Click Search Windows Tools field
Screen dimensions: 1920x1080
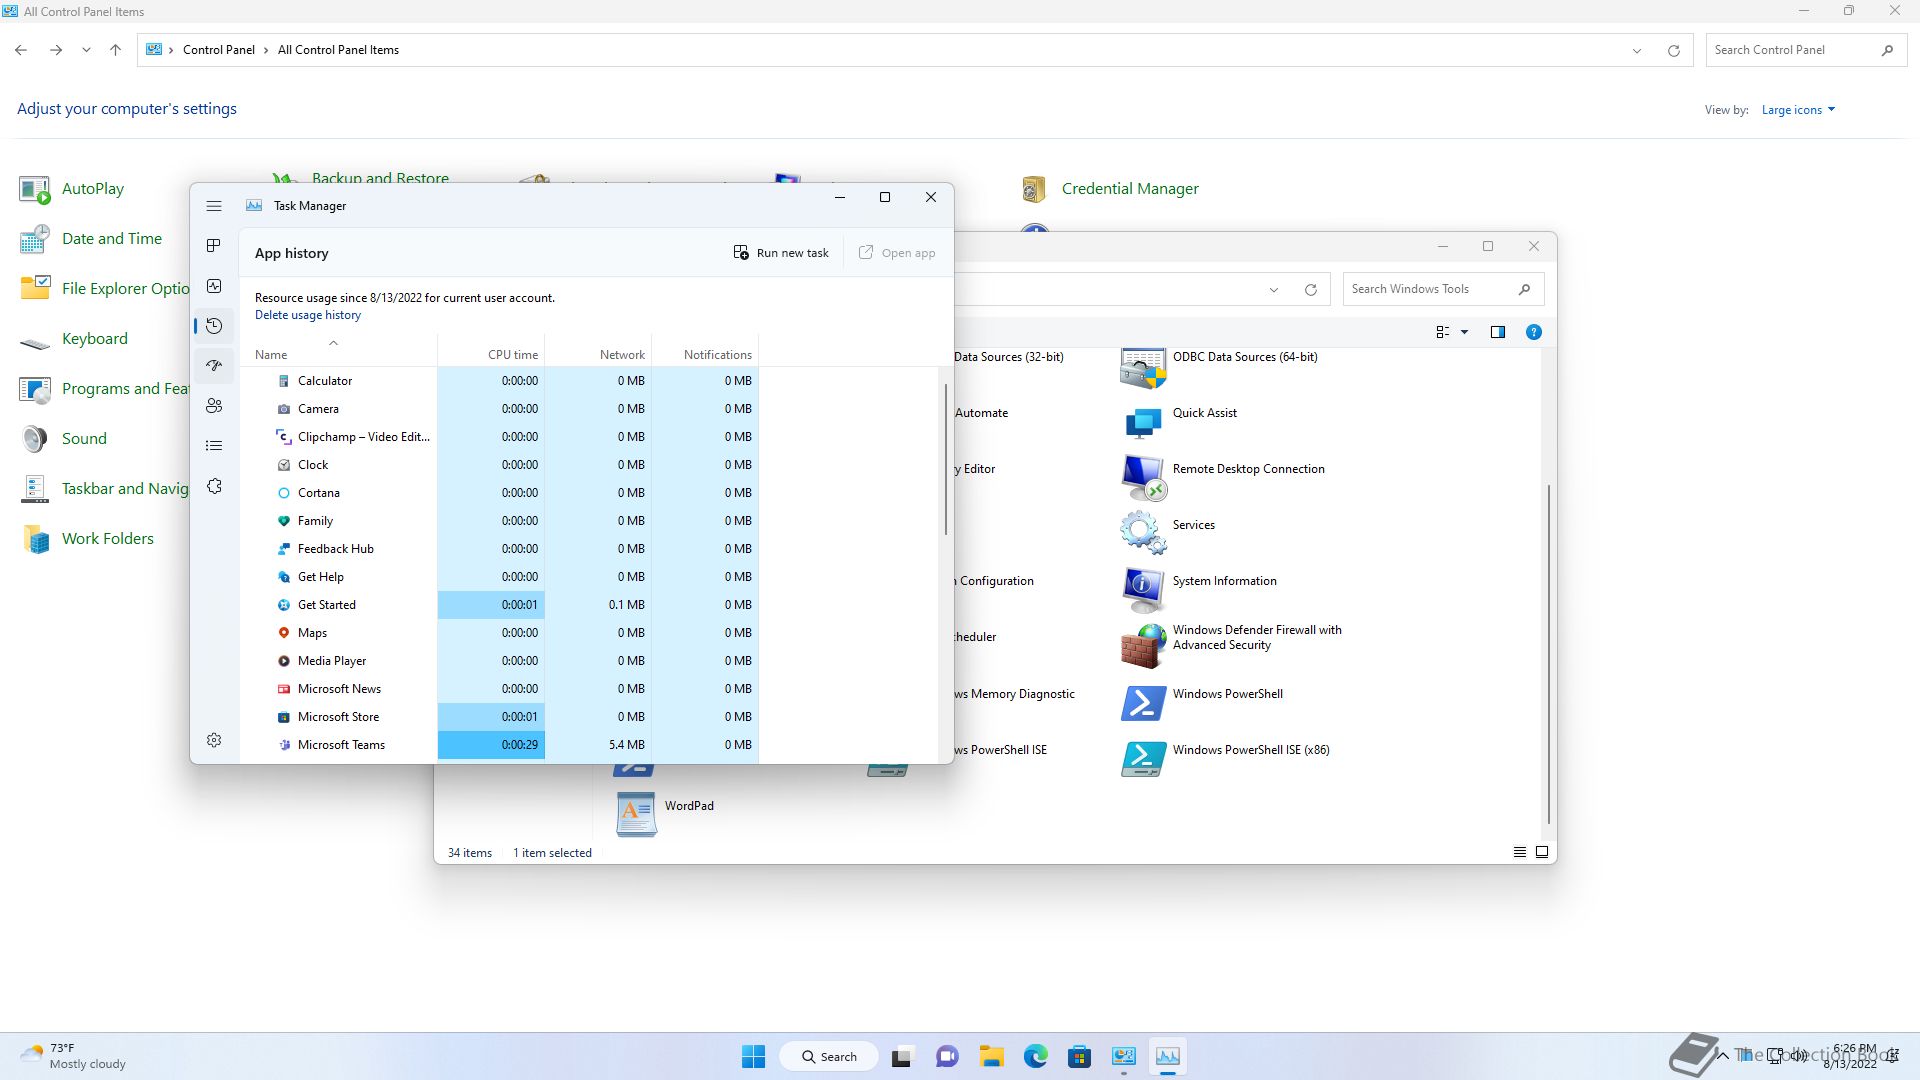pyautogui.click(x=1443, y=289)
